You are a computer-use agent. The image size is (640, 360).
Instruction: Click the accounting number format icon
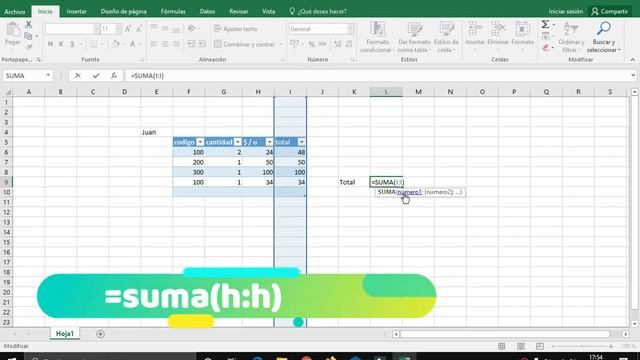pyautogui.click(x=294, y=44)
